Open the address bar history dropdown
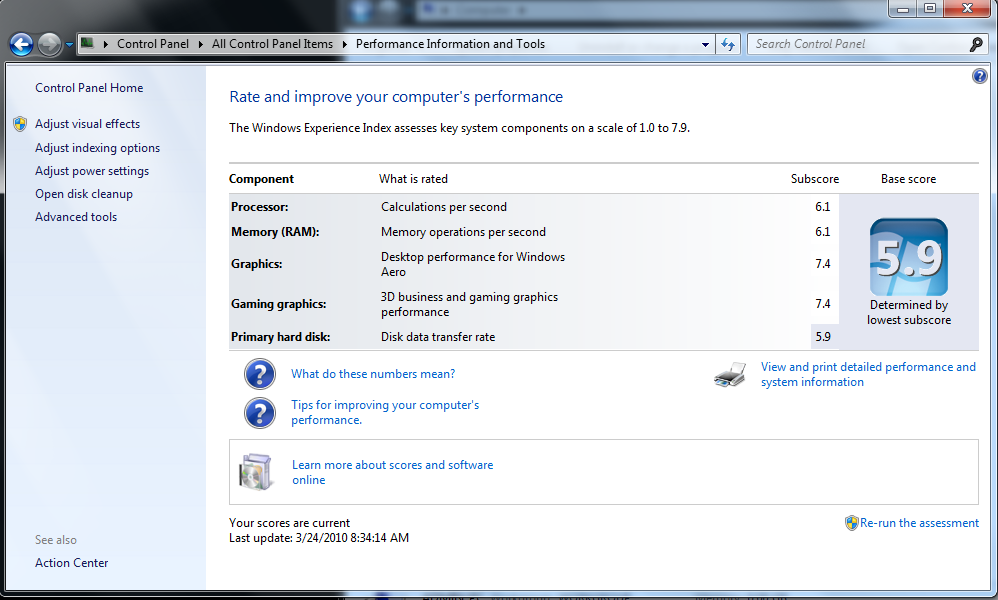The height and width of the screenshot is (600, 998). (705, 45)
